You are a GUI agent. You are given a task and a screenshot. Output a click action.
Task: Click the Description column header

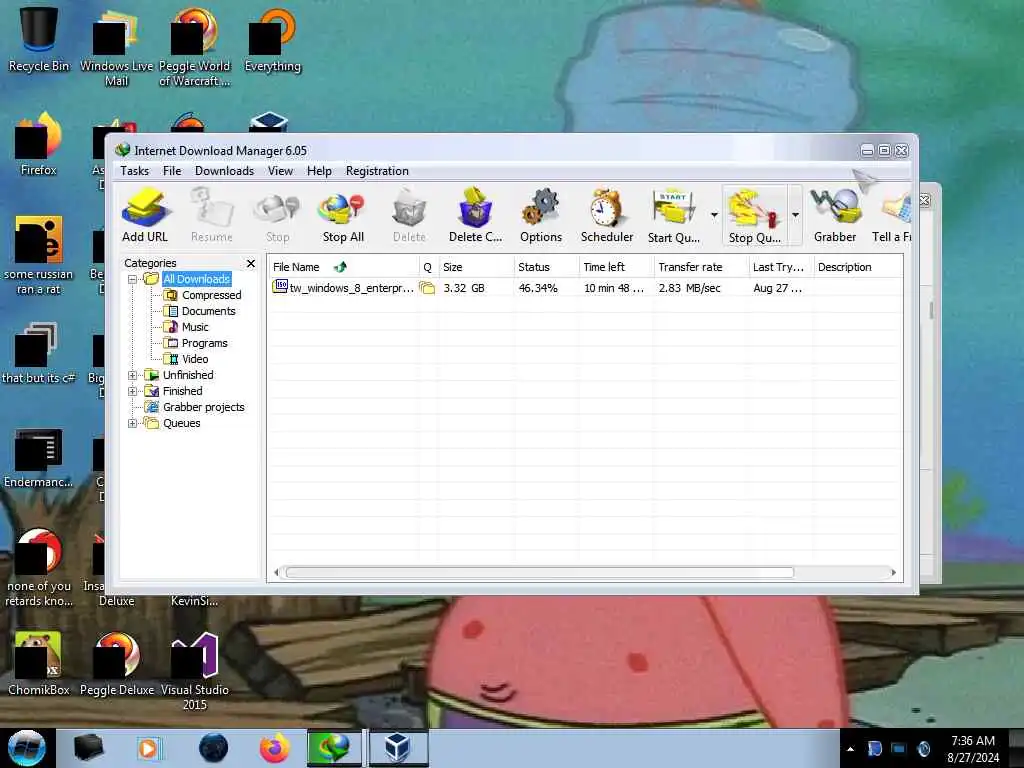[858, 267]
